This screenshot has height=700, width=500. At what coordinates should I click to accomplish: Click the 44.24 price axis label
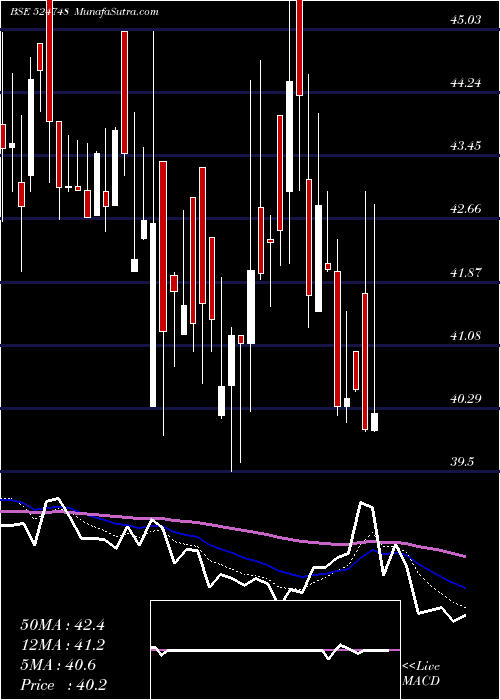(x=468, y=83)
